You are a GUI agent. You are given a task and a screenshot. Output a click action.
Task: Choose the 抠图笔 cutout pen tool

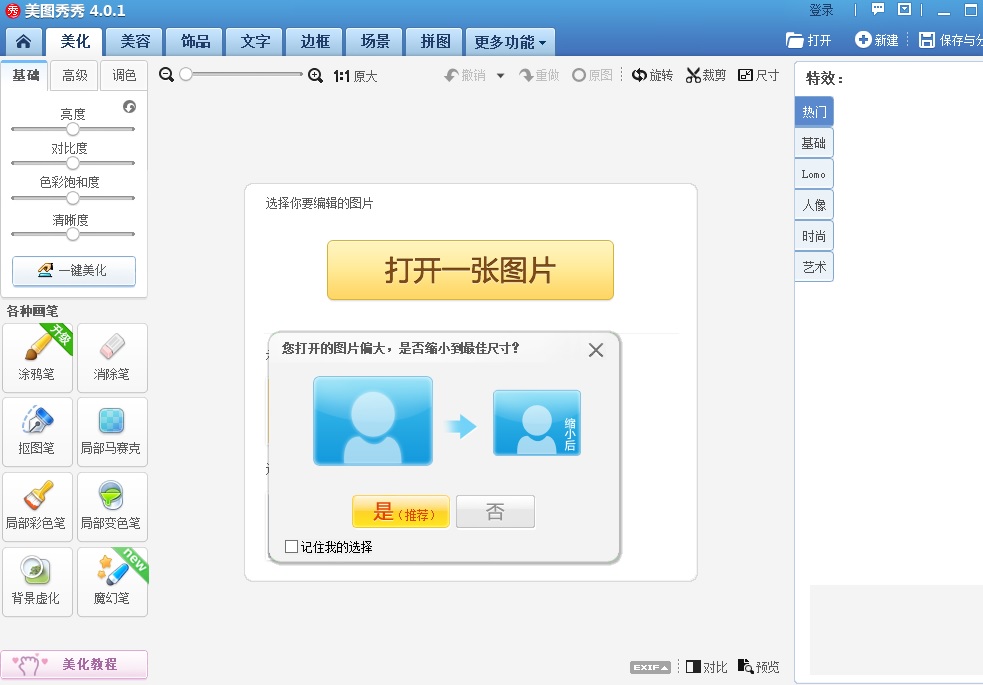click(x=38, y=431)
